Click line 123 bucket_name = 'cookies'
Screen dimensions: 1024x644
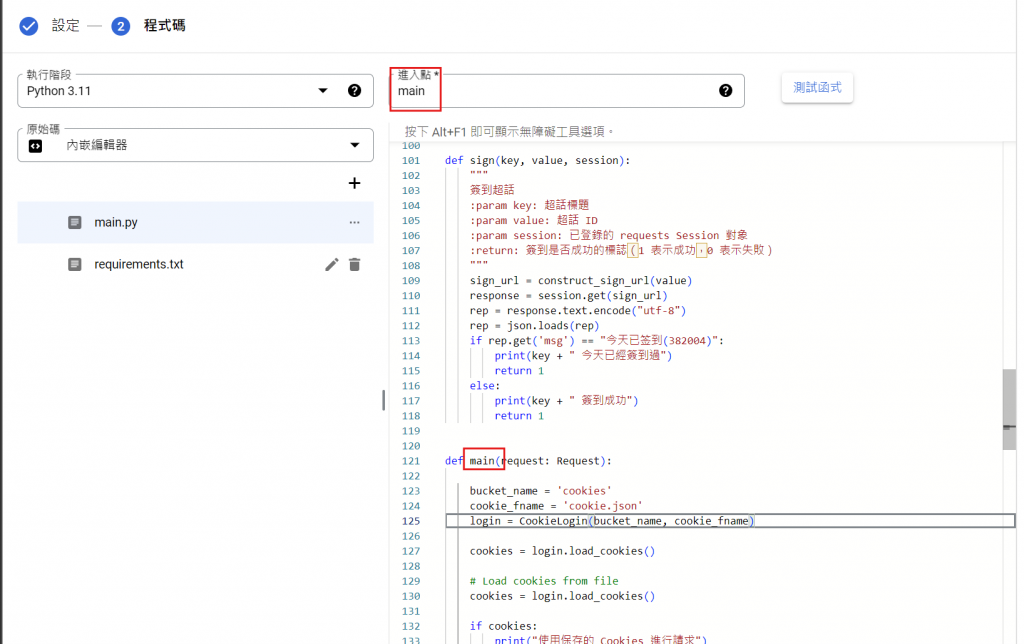[540, 491]
